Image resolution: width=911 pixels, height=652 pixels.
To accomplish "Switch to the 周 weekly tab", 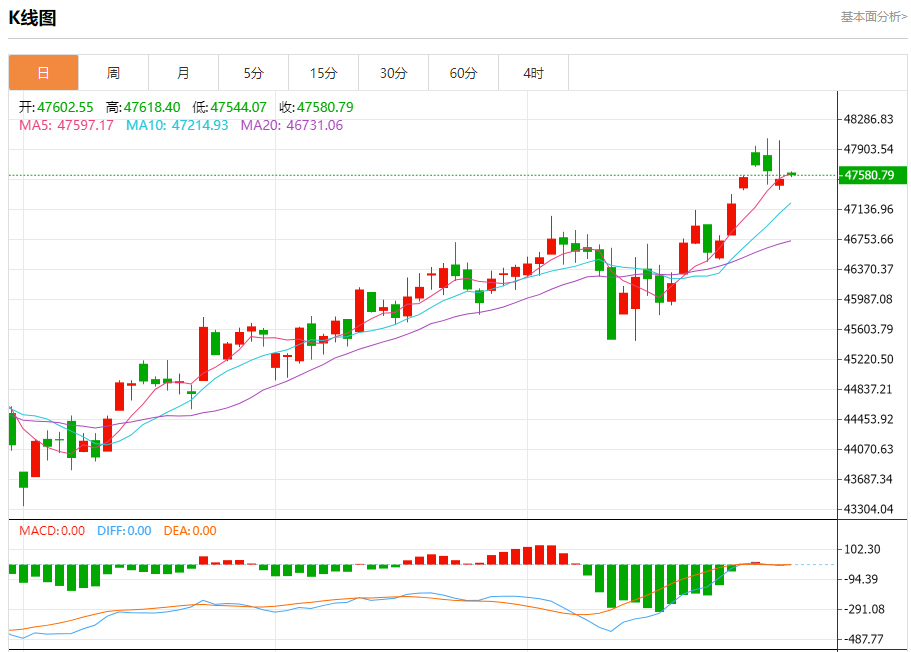I will point(113,73).
